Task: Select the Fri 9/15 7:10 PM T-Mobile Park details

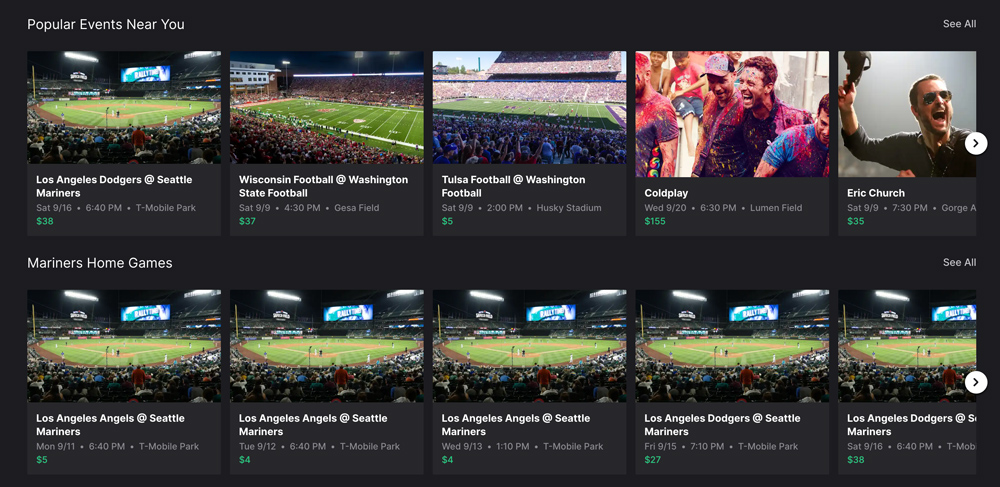Action: click(x=722, y=446)
